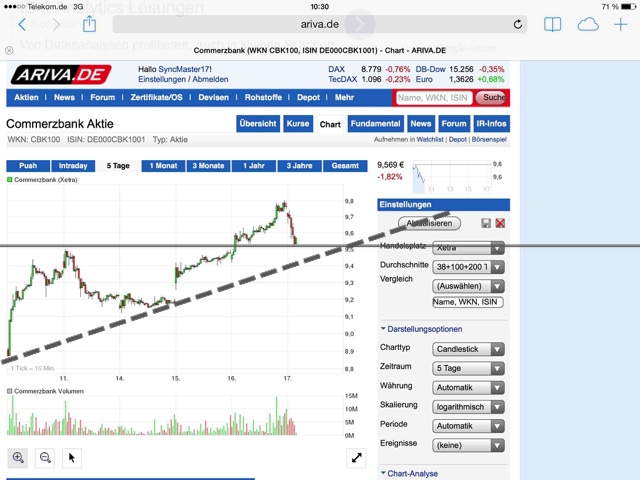This screenshot has width=640, height=480.
Task: Select the Push chart period
Action: coord(28,166)
